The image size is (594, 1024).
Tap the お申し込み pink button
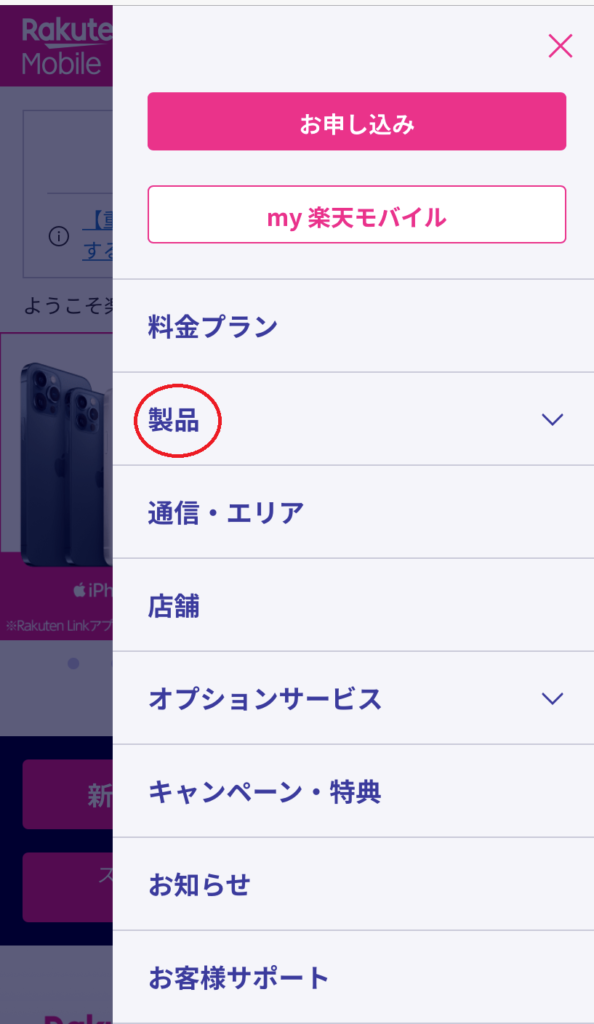click(x=356, y=121)
